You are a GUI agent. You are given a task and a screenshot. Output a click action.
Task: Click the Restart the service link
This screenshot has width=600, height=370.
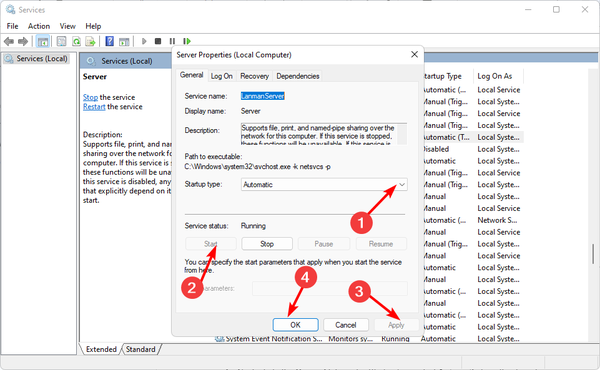click(94, 107)
